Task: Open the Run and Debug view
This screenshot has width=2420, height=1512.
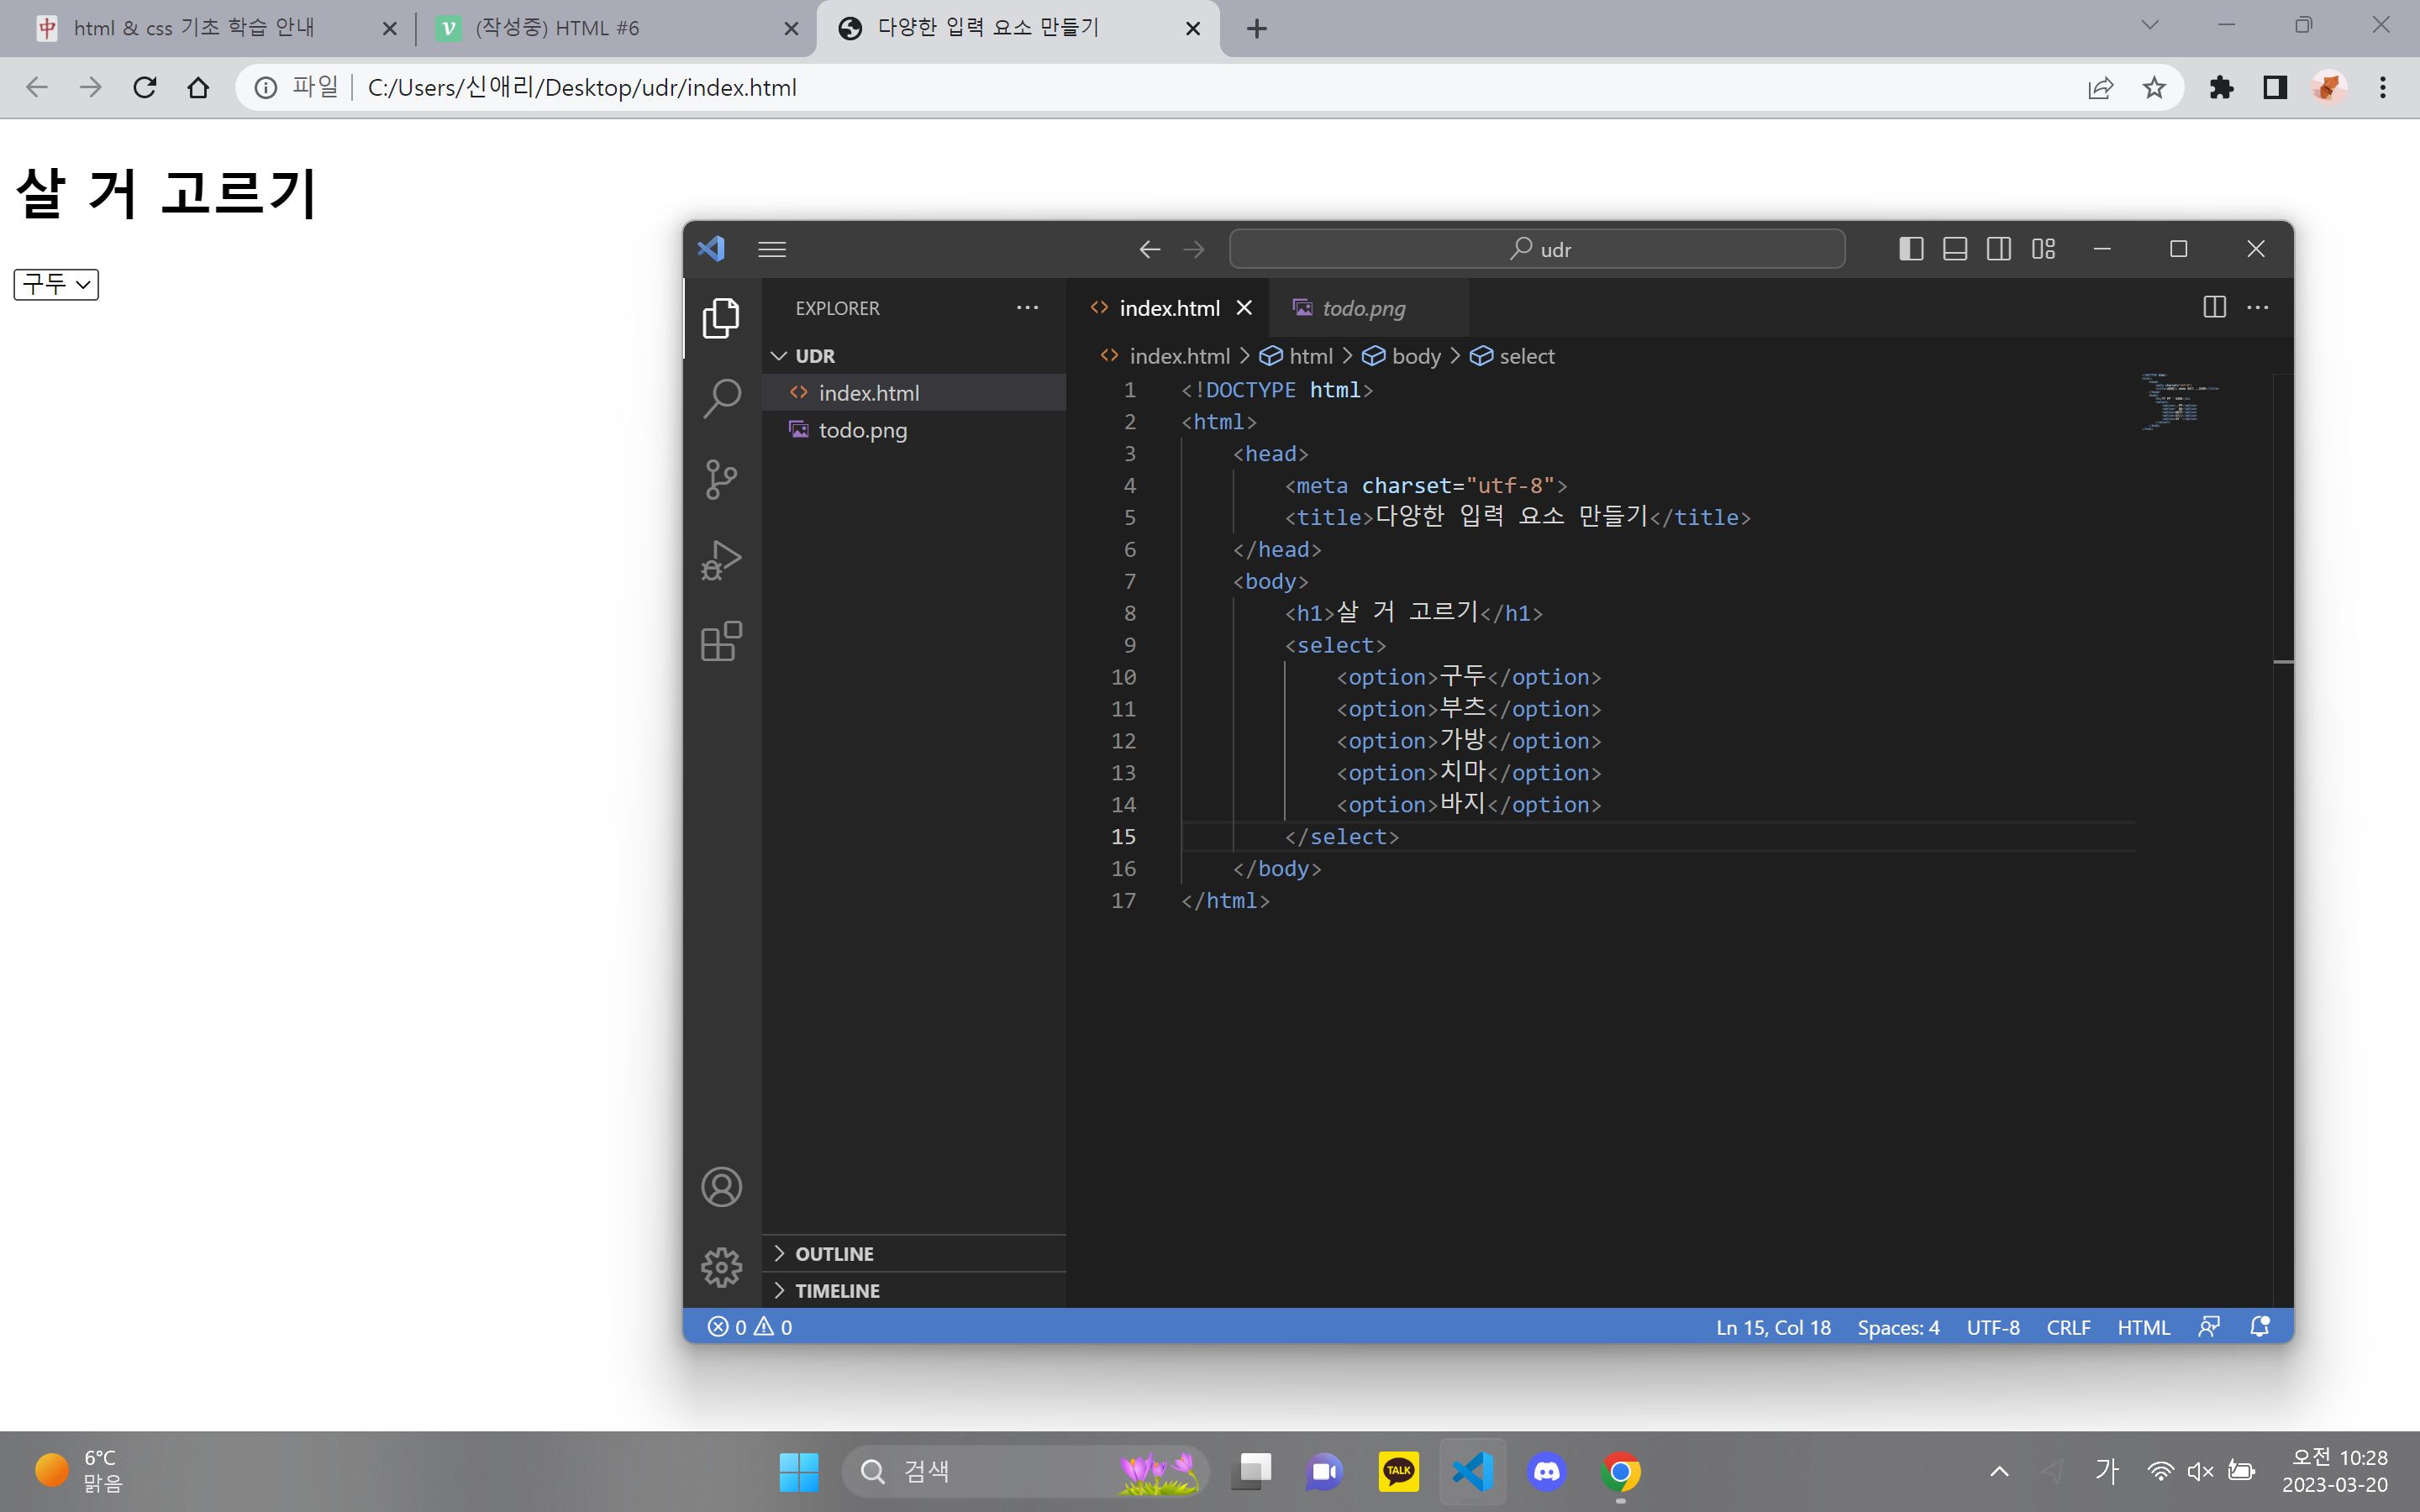Action: [721, 560]
